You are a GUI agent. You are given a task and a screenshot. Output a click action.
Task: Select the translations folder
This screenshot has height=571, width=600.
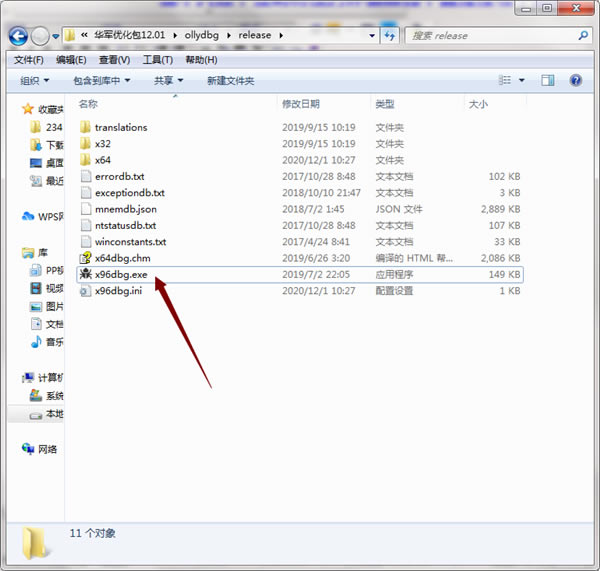tap(121, 127)
